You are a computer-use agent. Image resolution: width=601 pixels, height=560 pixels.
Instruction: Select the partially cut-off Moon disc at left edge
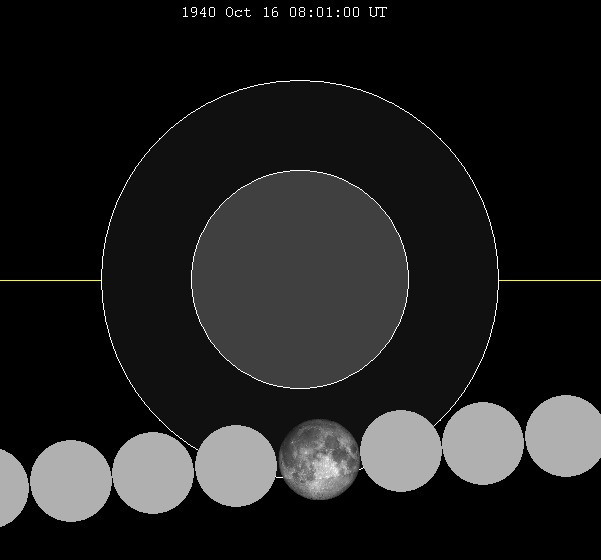pyautogui.click(x=10, y=488)
